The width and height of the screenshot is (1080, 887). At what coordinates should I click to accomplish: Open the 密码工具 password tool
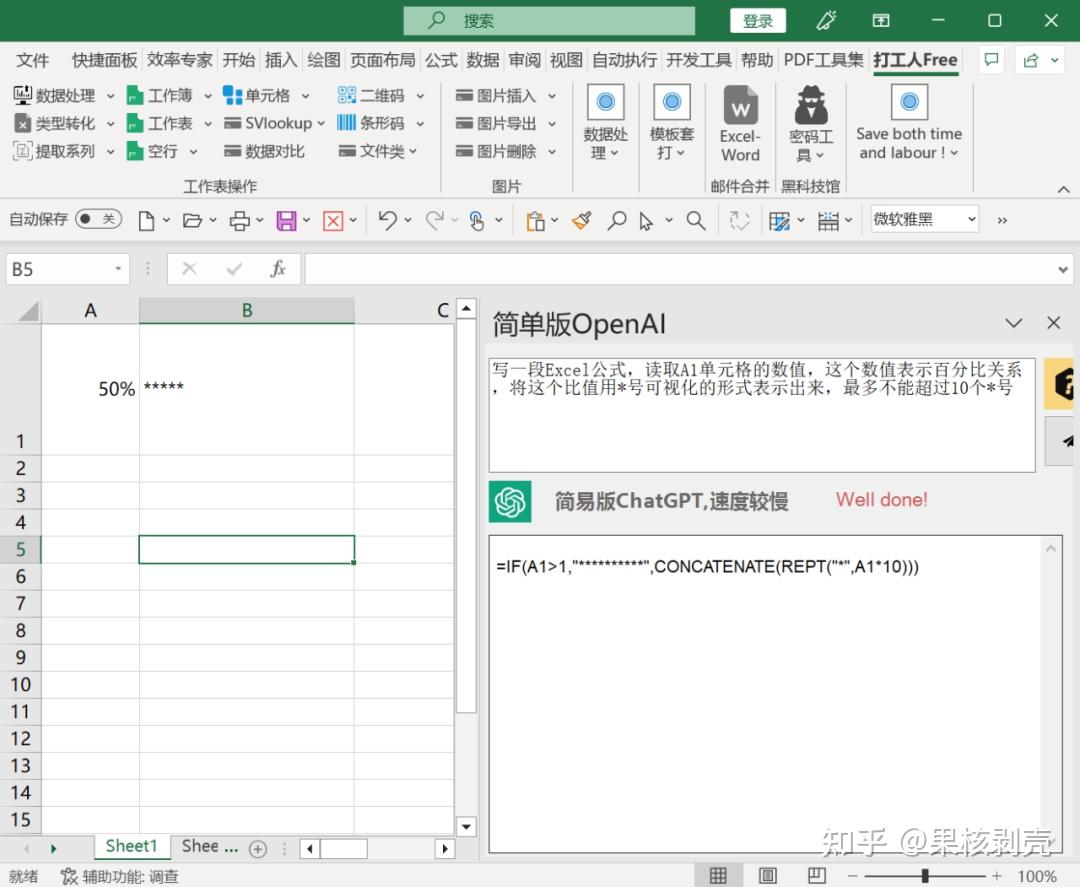[811, 124]
